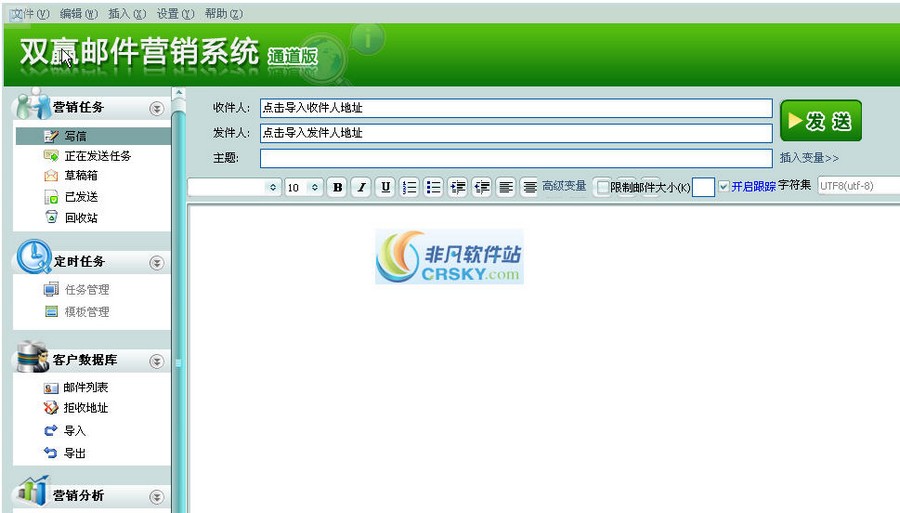Click the mail size limit (K) input box
Viewport: 900px width, 513px height.
pyautogui.click(x=703, y=187)
